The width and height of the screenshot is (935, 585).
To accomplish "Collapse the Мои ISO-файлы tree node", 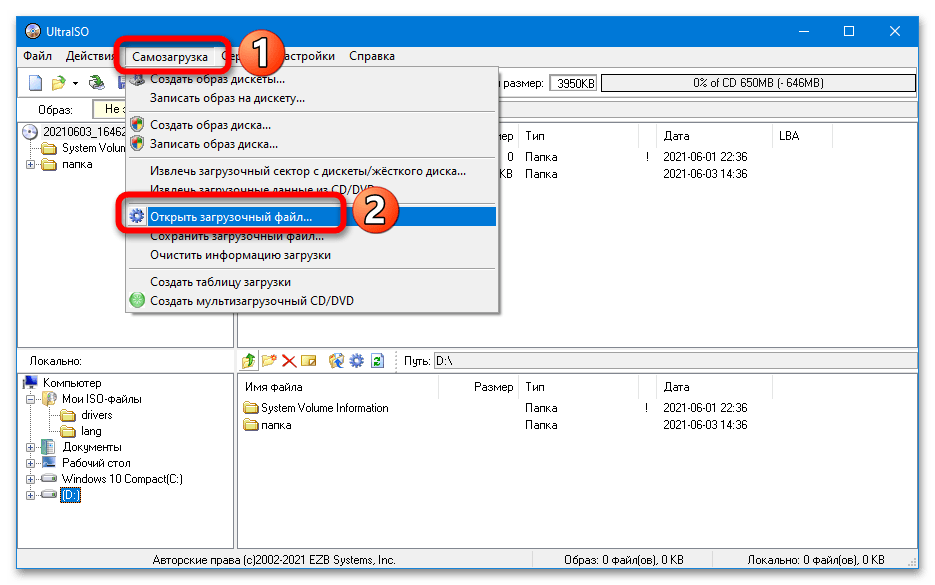I will [30, 400].
